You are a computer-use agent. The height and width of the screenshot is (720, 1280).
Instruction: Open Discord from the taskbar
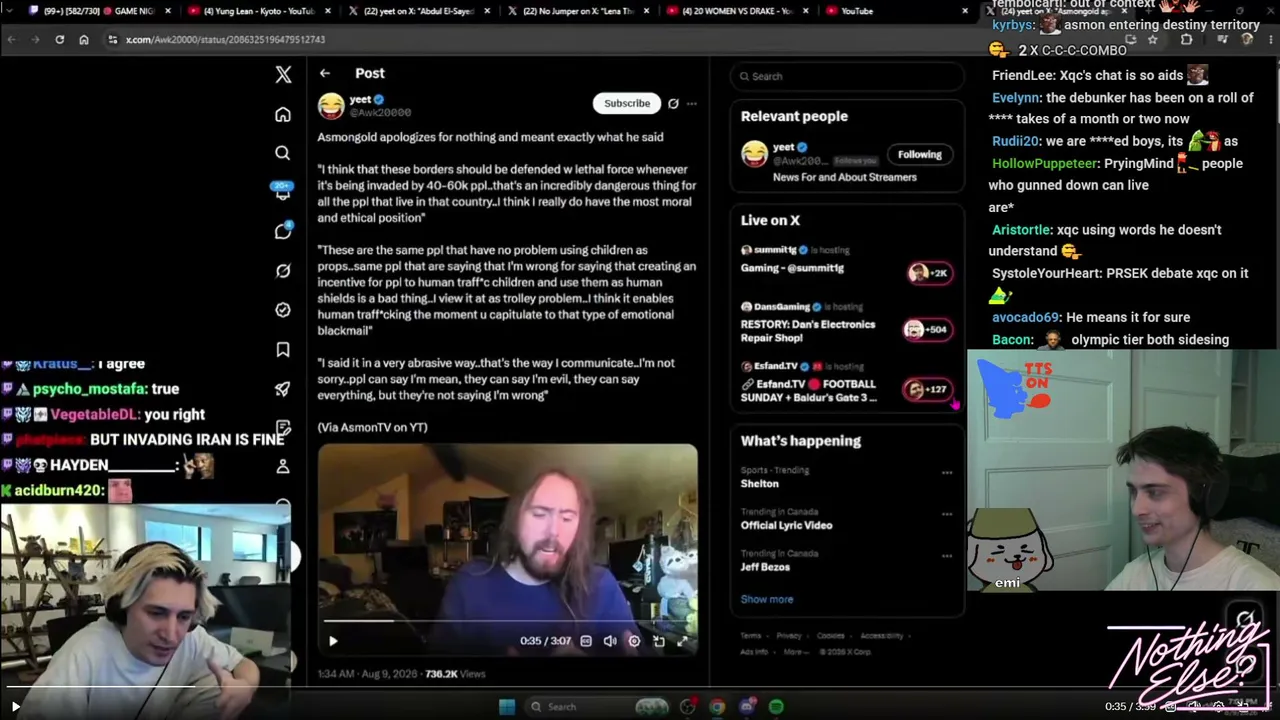point(747,707)
